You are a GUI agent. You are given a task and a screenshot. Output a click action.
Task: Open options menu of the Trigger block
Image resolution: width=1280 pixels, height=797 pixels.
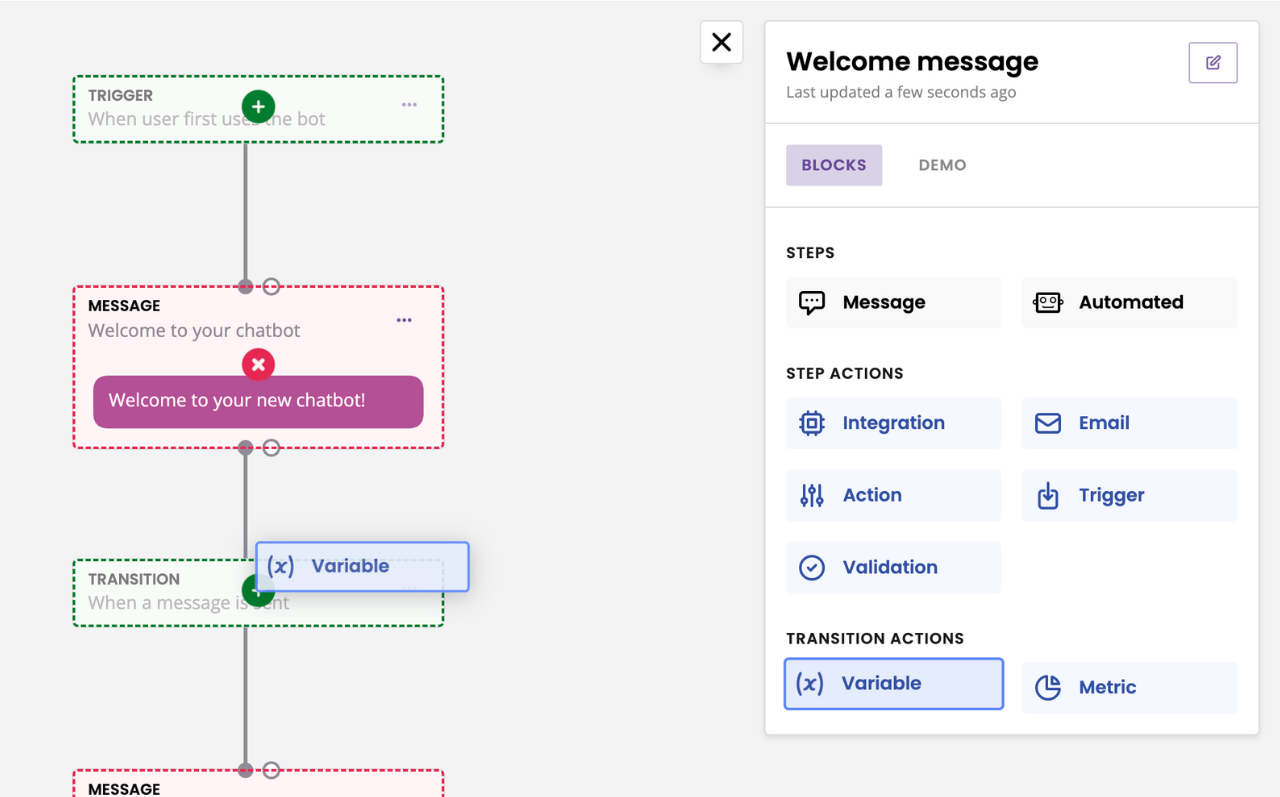[409, 104]
